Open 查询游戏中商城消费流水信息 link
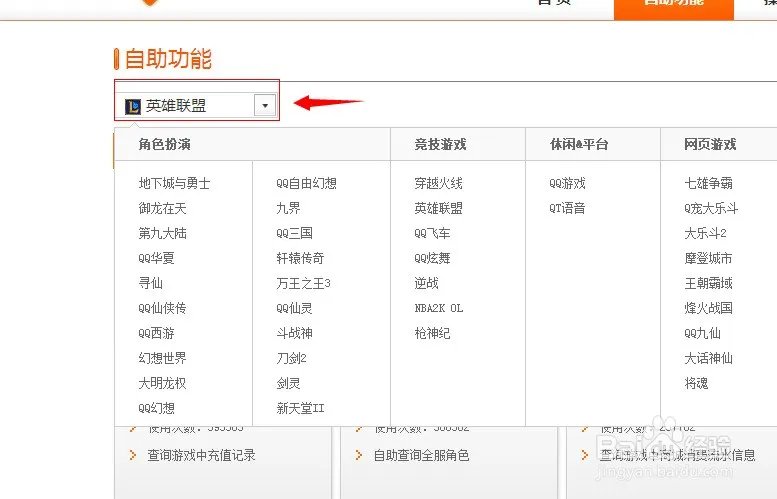The width and height of the screenshot is (777, 499). coord(677,455)
